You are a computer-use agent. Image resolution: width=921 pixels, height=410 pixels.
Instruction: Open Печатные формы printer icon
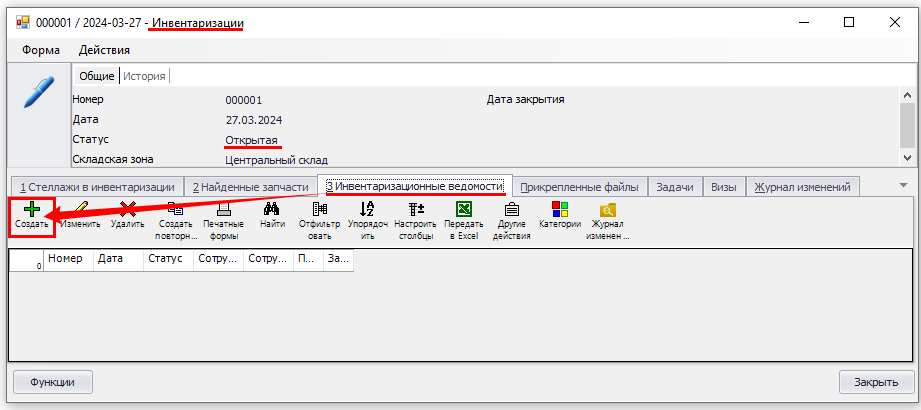click(x=224, y=210)
